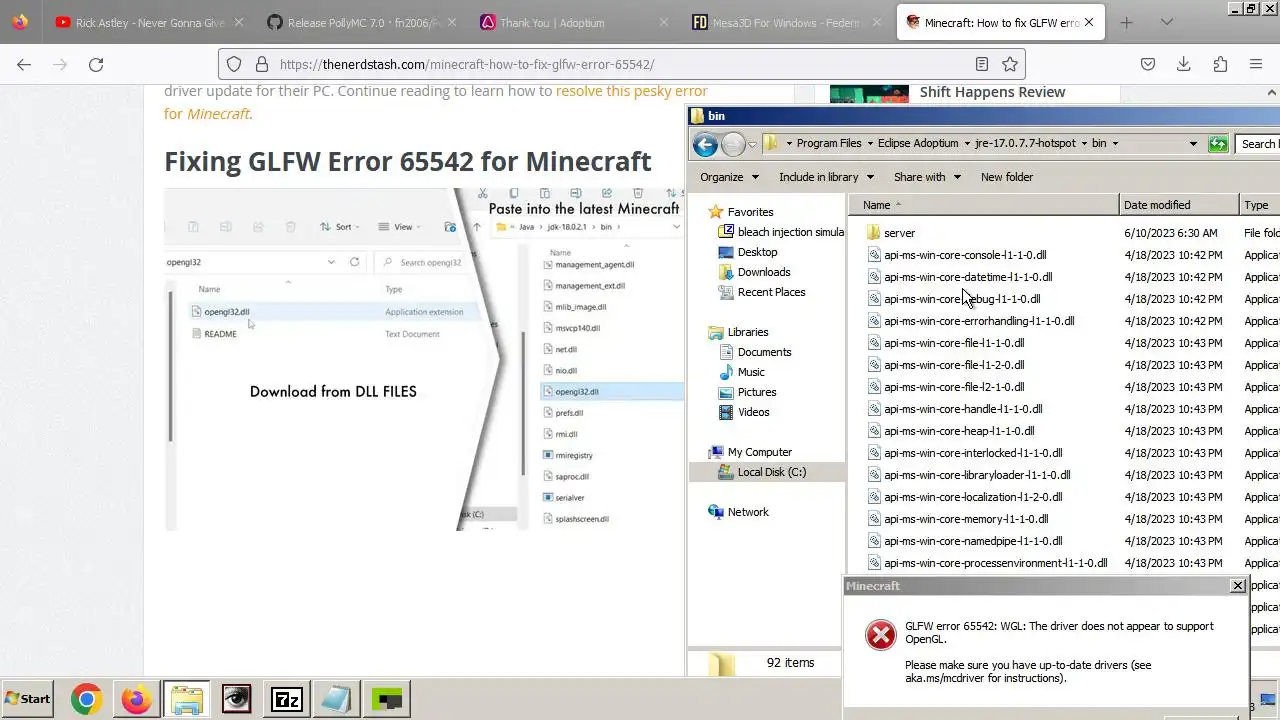Open Downloads in Favorites
Screen dimensions: 1280x720
click(764, 272)
